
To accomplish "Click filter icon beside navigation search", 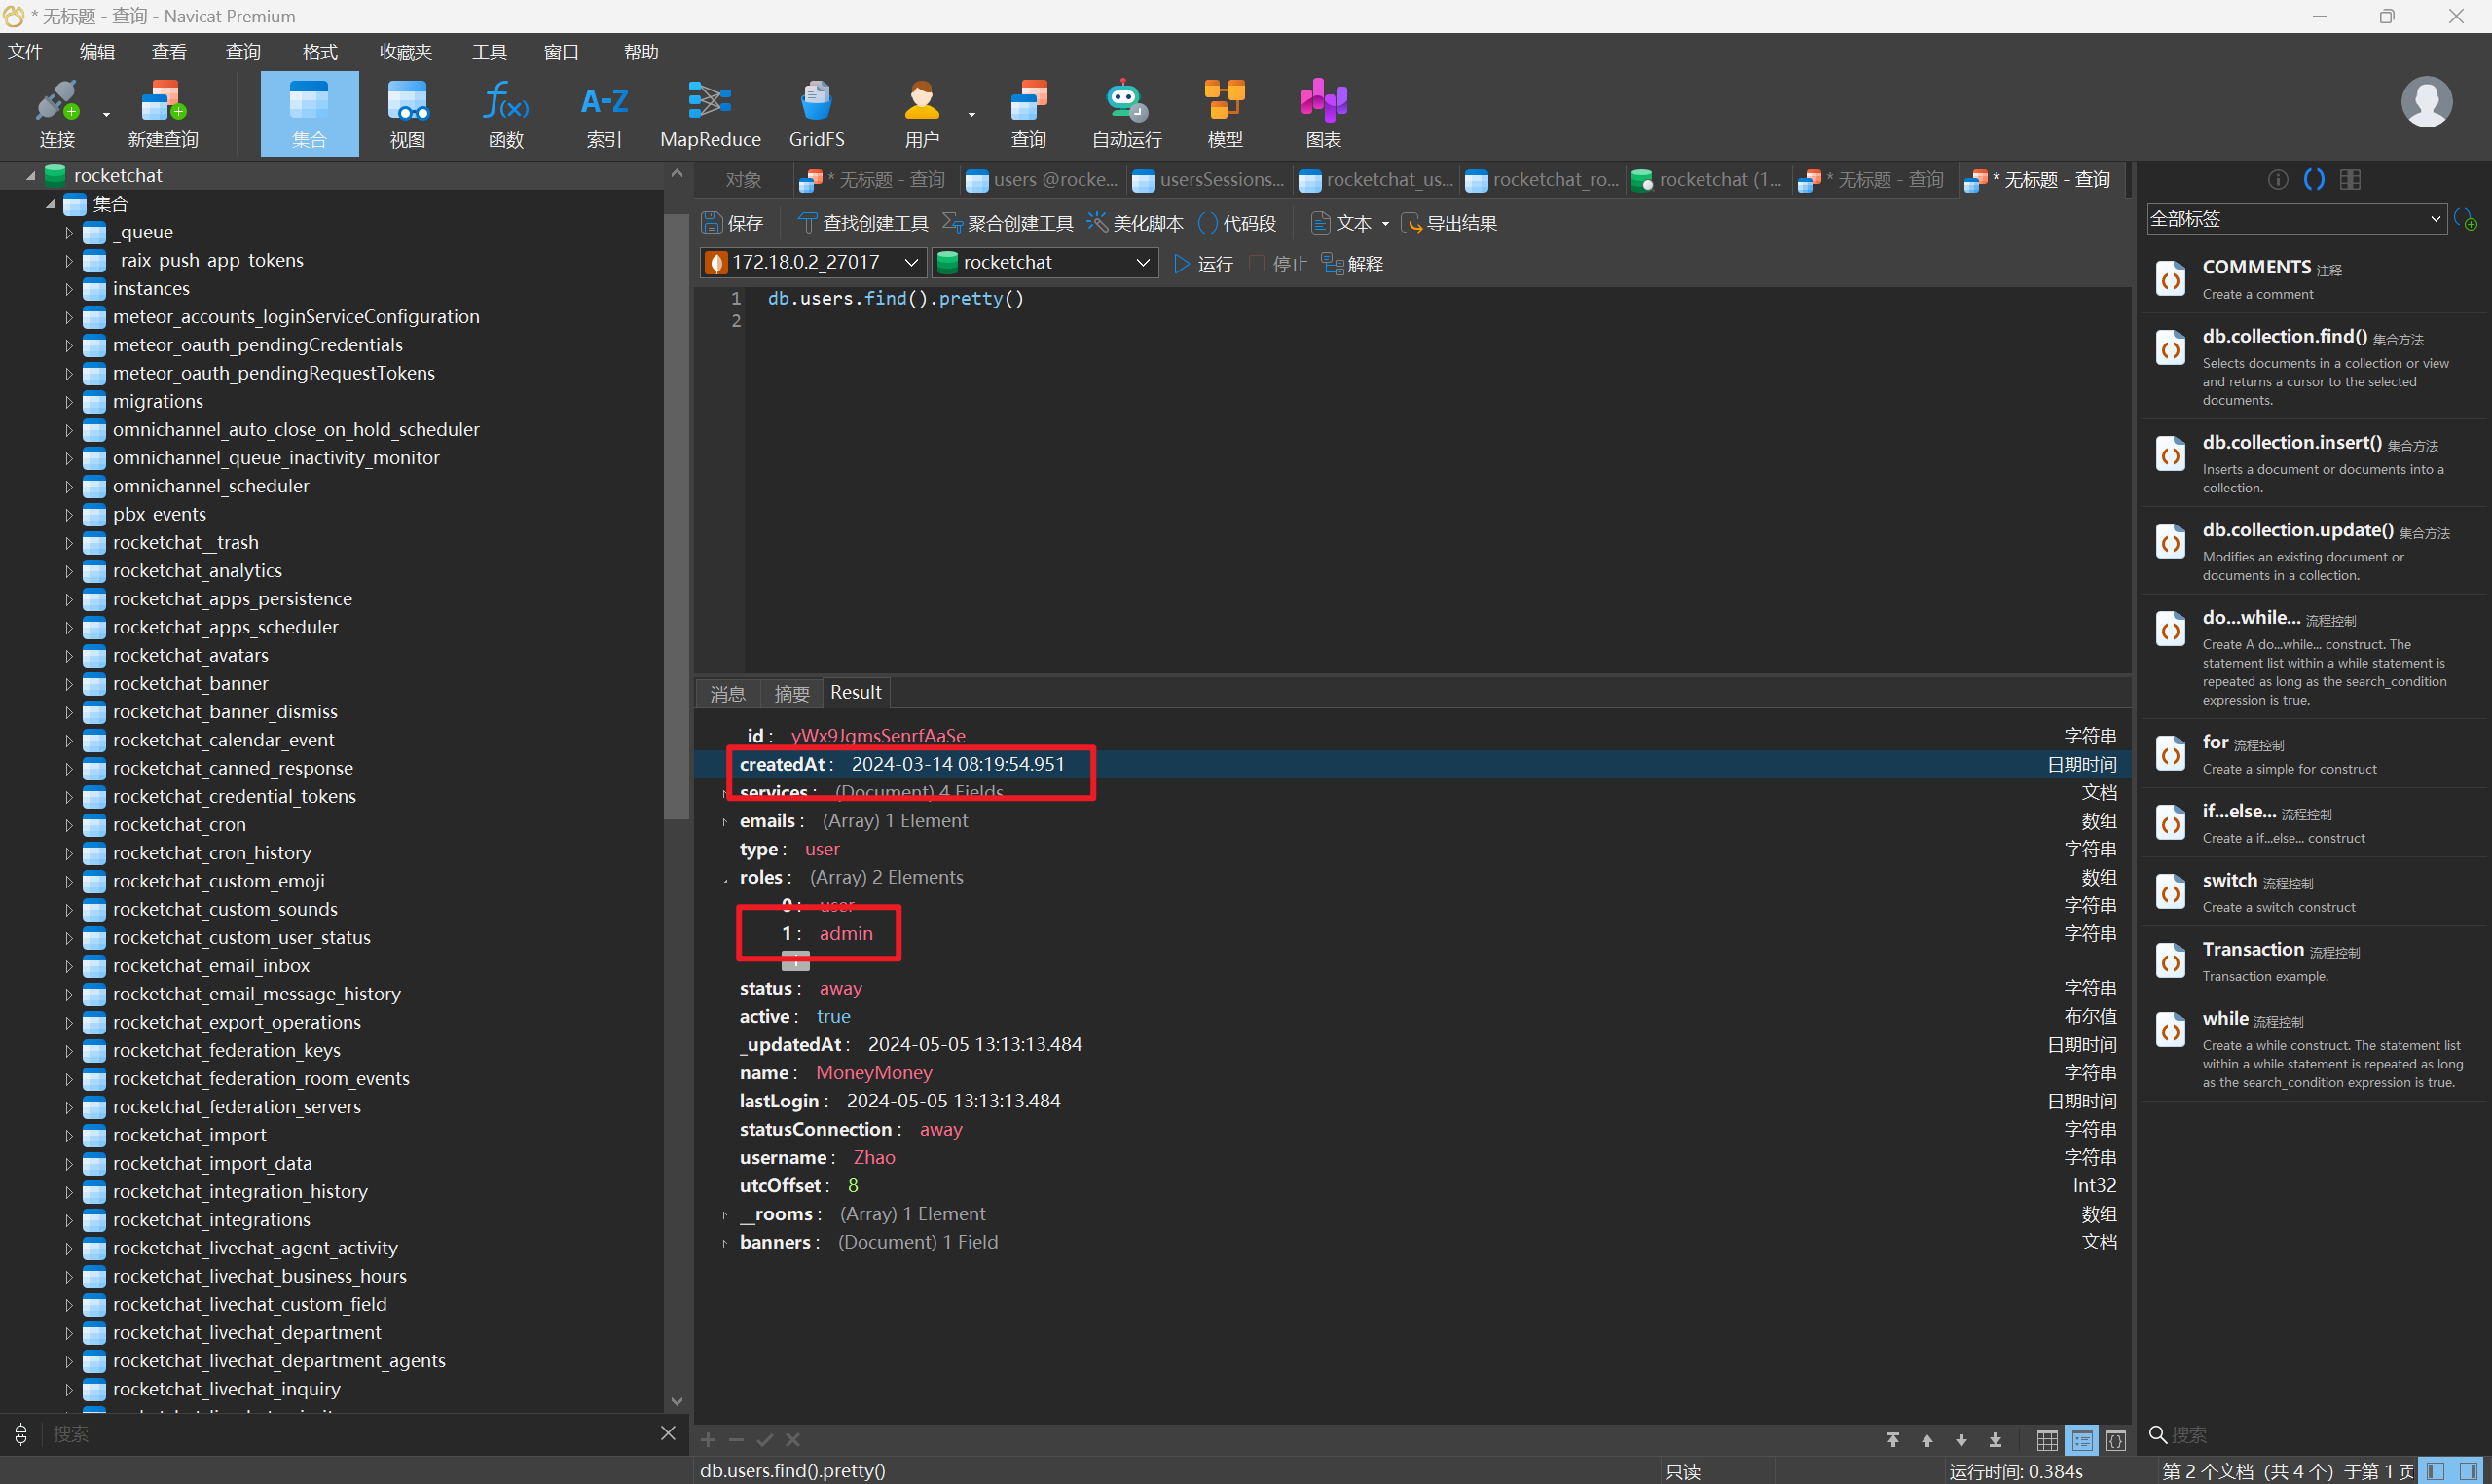I will (x=21, y=1435).
